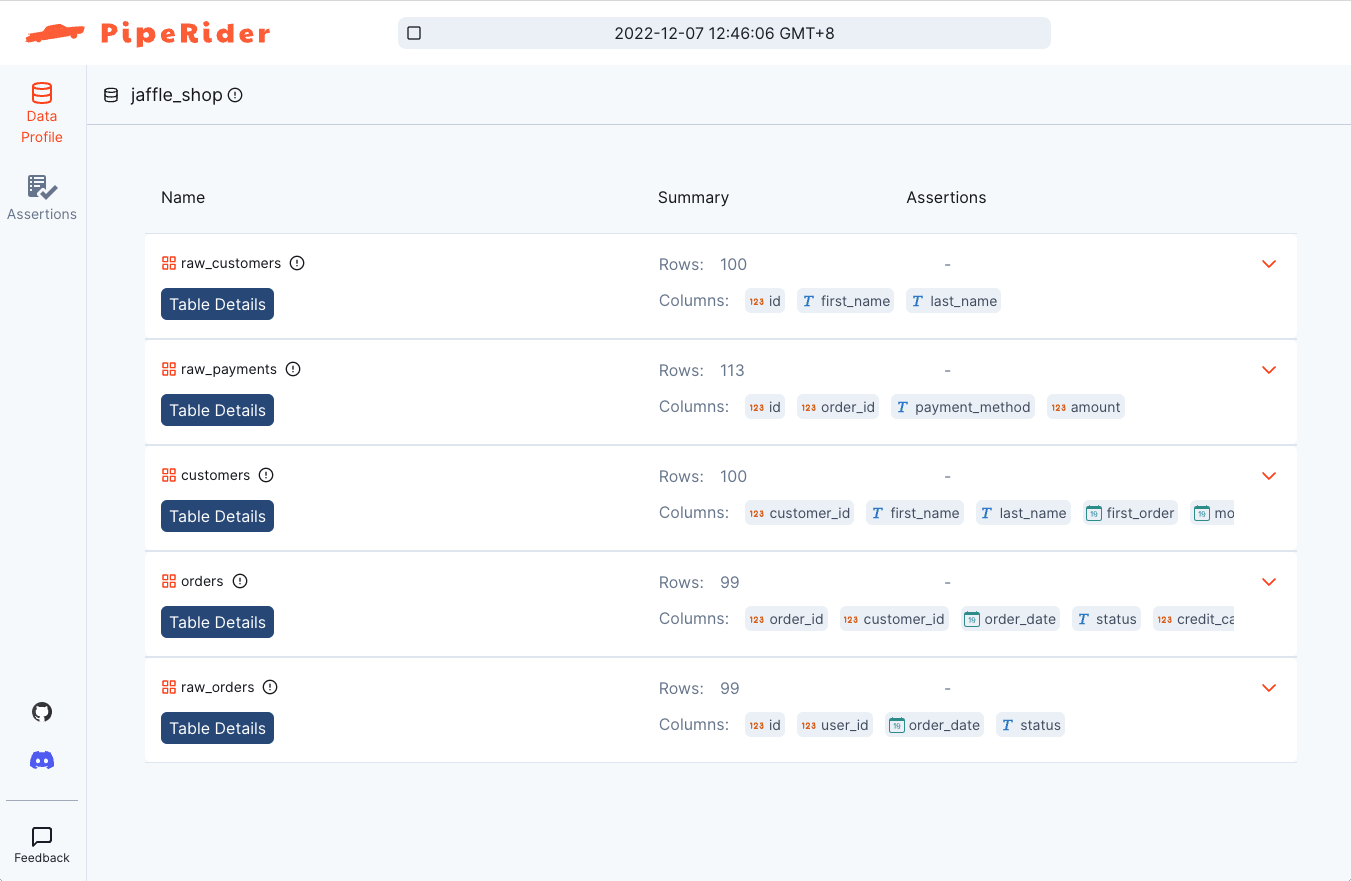Click the info icon next to raw_orders
The image size is (1351, 881).
pyautogui.click(x=270, y=687)
